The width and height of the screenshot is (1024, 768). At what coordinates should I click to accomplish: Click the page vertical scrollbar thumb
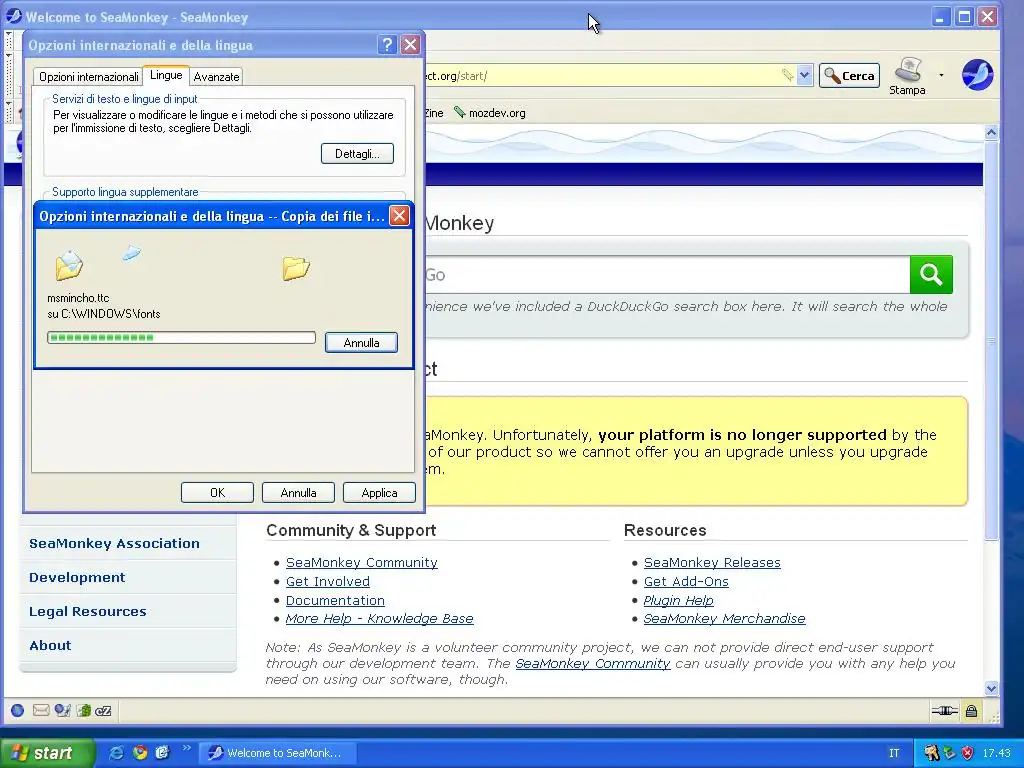991,340
